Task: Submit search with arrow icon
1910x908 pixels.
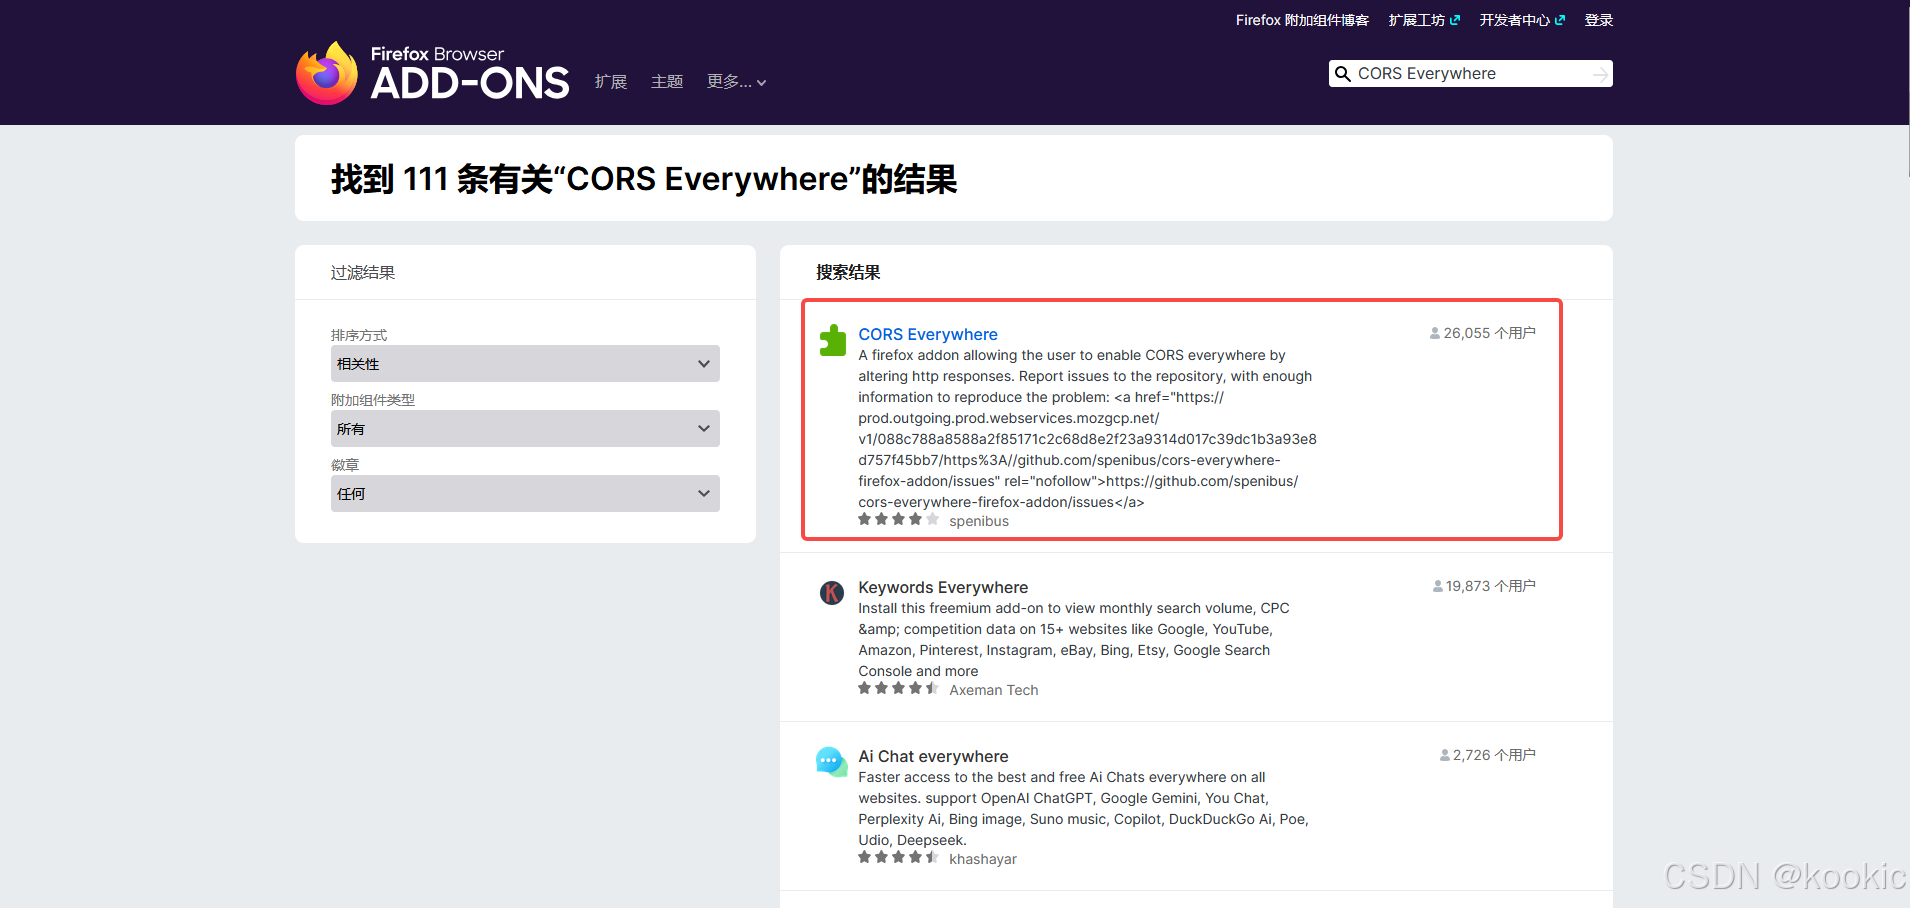Action: [1600, 74]
